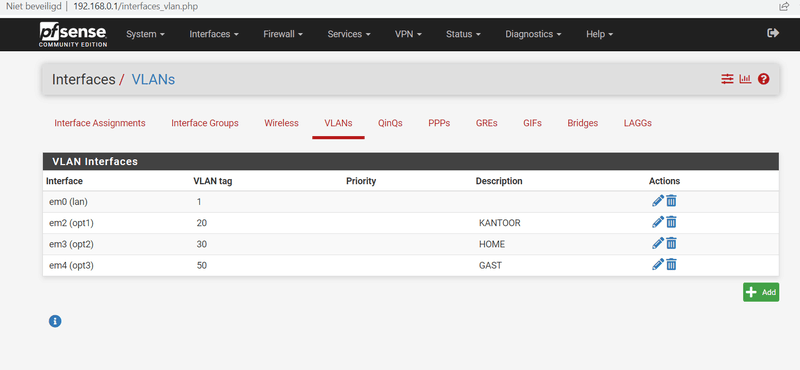Viewport: 800px width, 370px height.
Task: Click the GAST description cell
Action: pyautogui.click(x=490, y=265)
